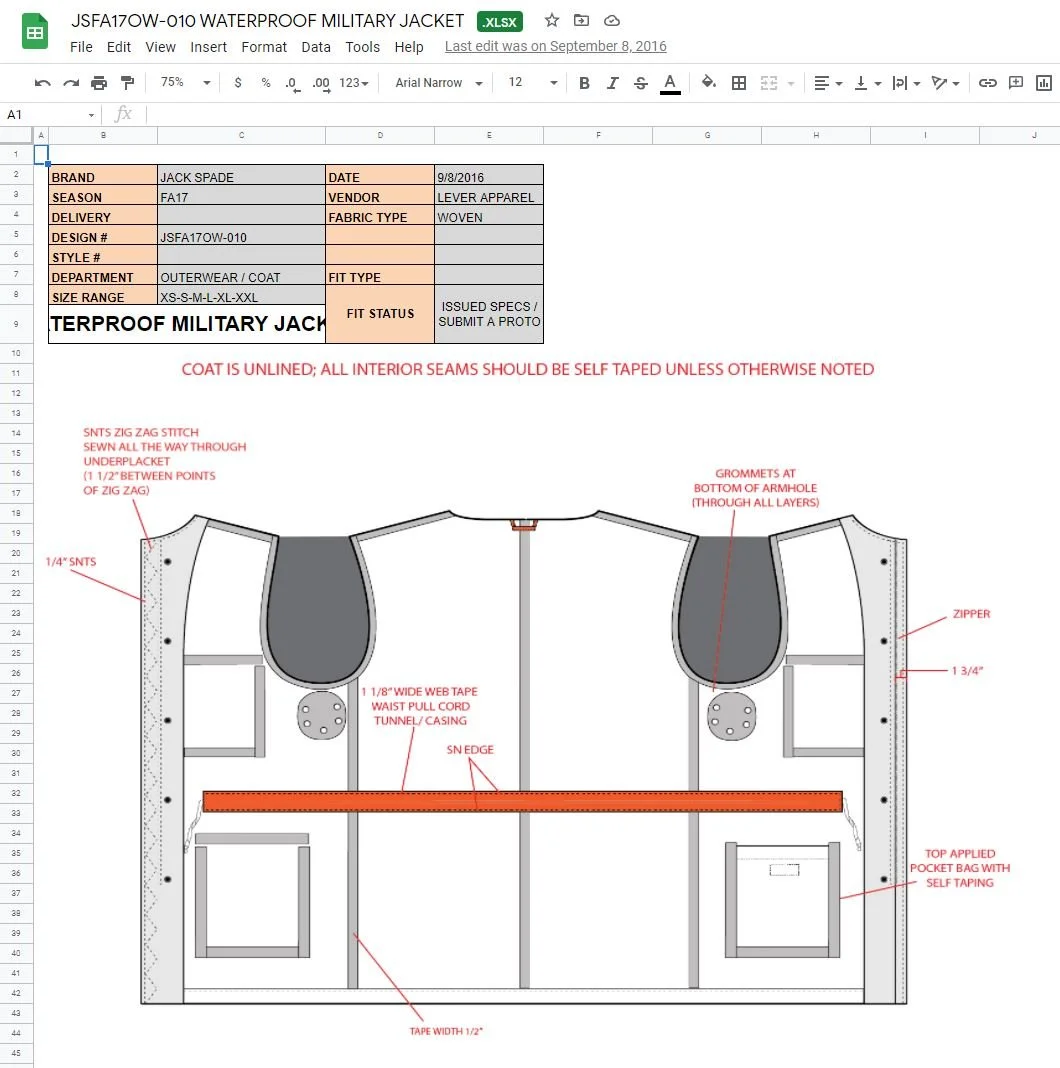Click the Move to folder icon
Viewport: 1060px width, 1068px height.
(581, 20)
